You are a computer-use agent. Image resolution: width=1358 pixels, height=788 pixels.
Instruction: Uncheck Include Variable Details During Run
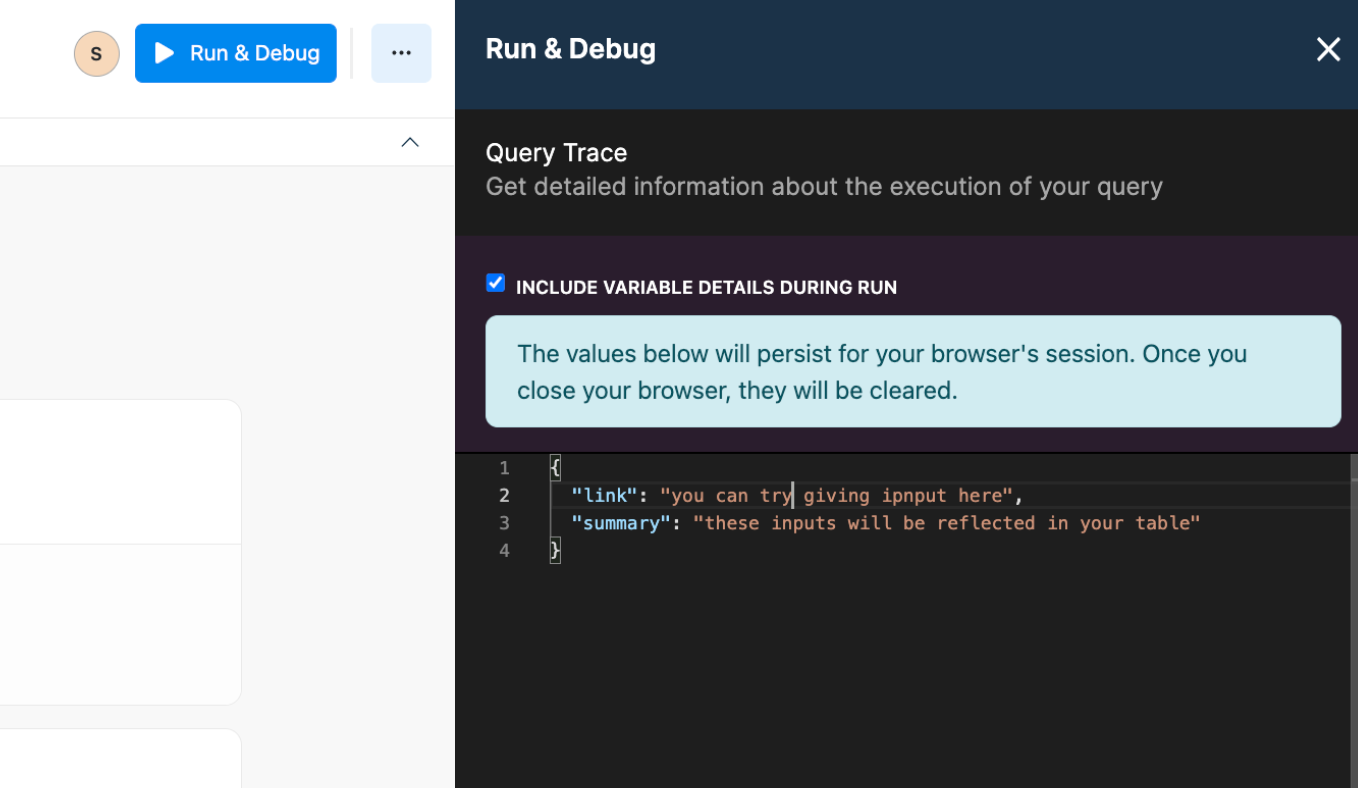point(495,283)
